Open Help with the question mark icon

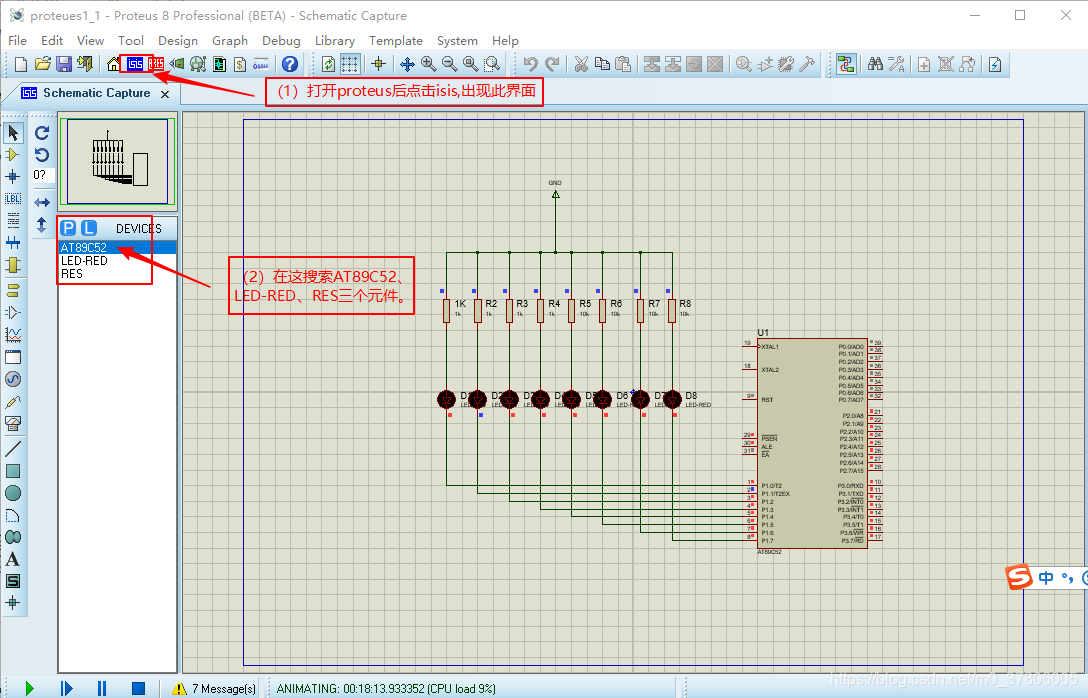(x=290, y=65)
